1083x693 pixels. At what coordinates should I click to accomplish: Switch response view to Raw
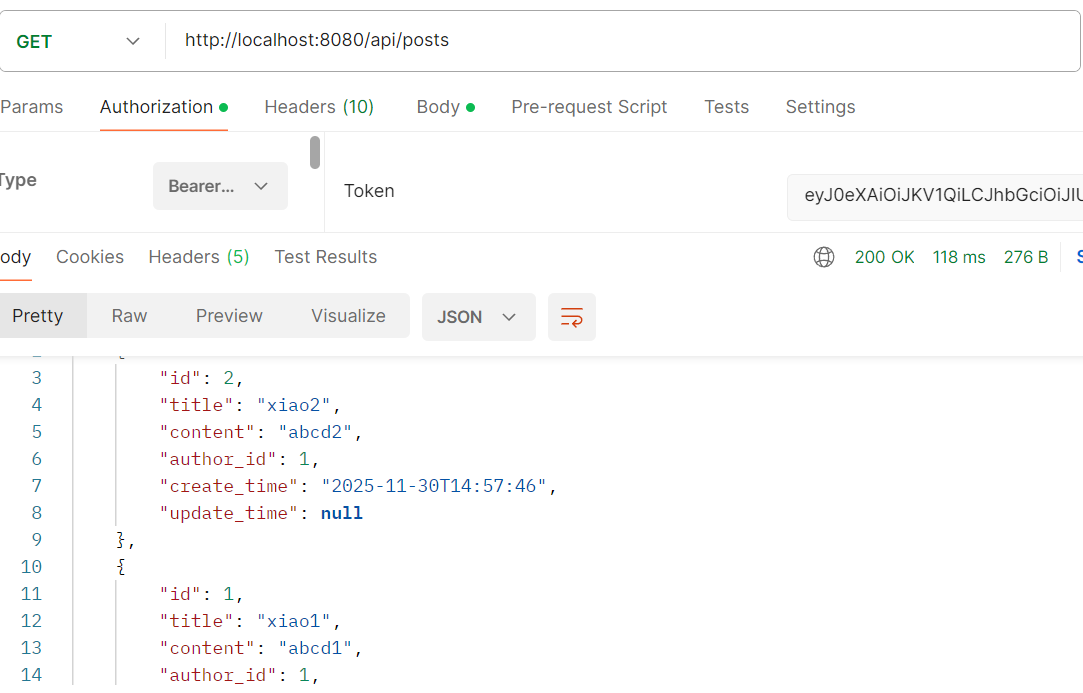coord(129,316)
